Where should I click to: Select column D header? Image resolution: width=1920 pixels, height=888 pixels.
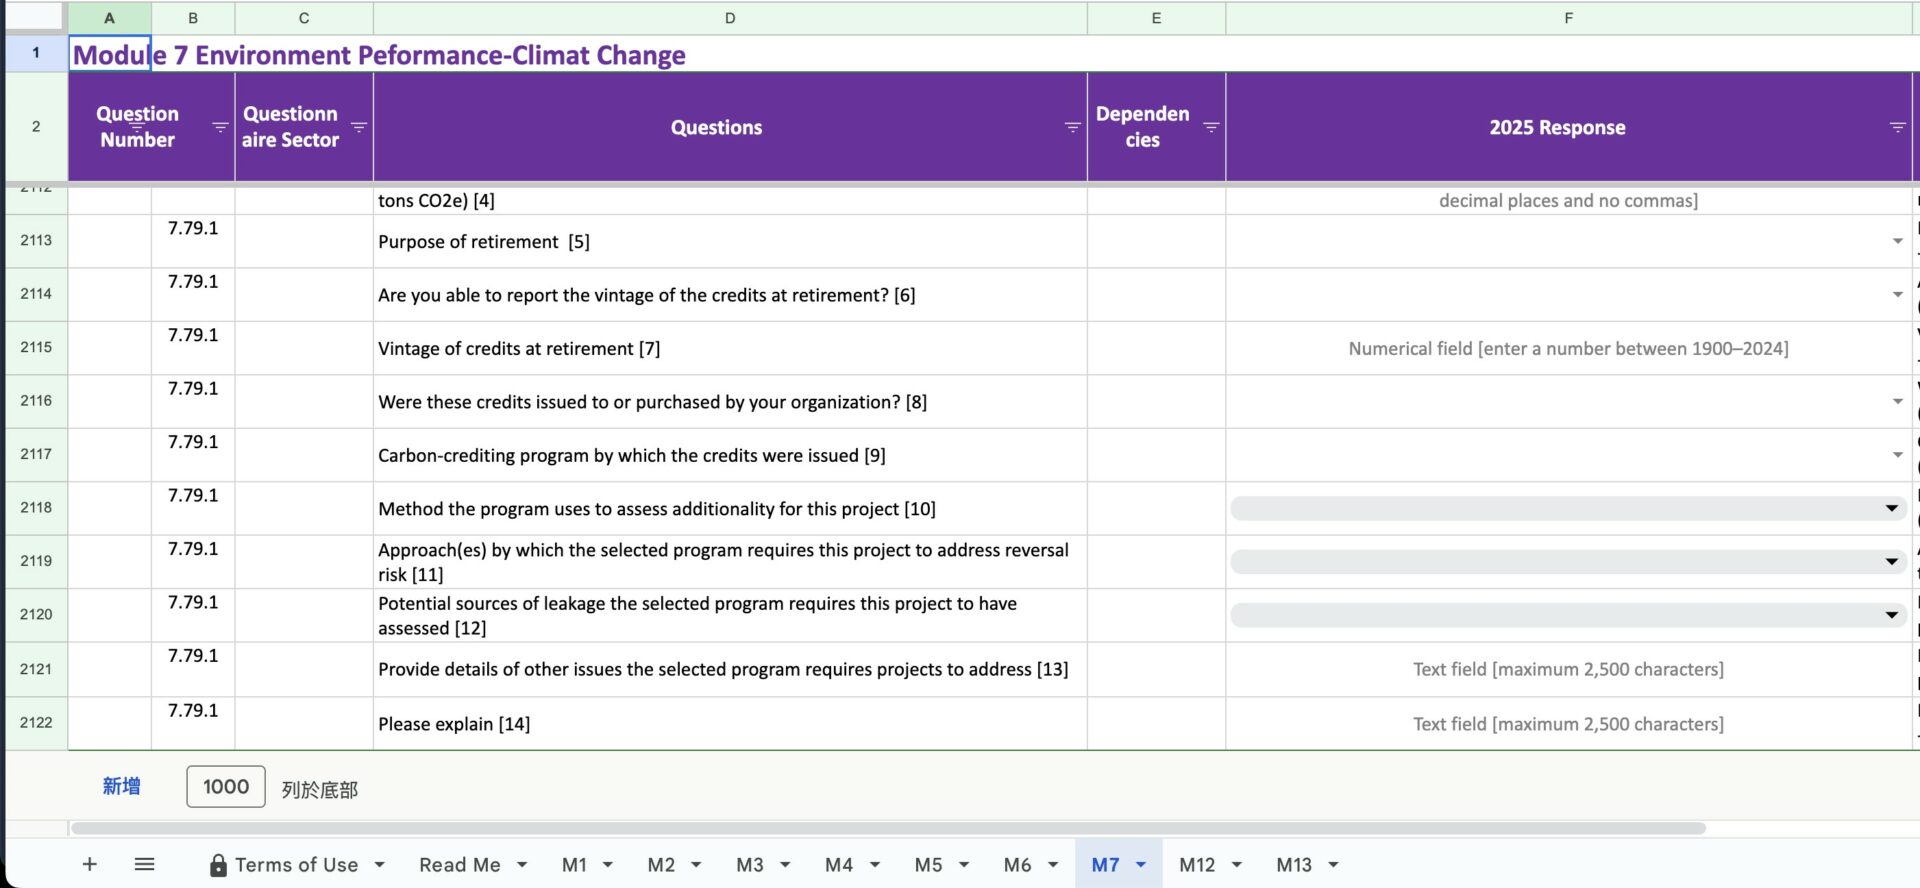730,18
